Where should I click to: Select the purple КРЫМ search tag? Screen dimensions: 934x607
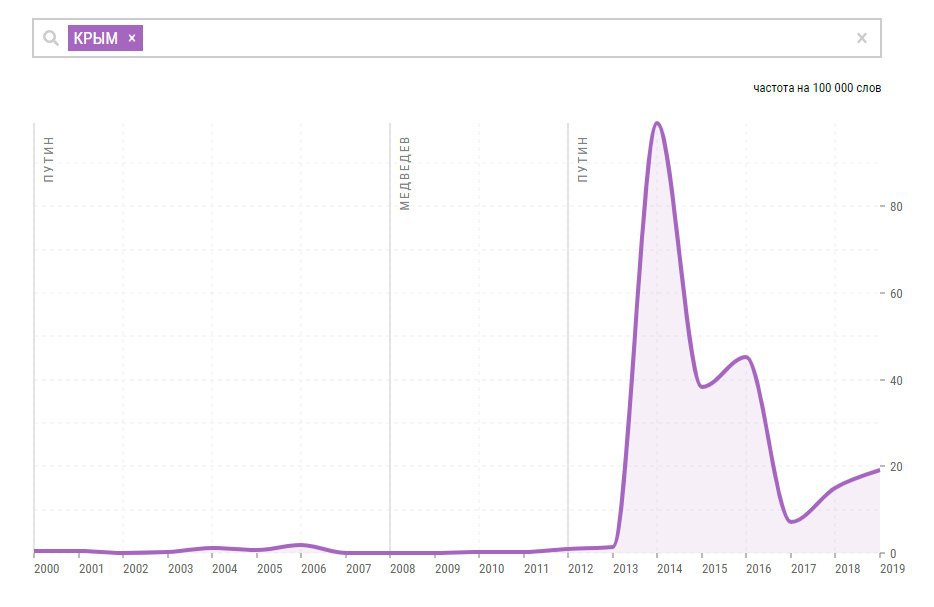pos(105,38)
